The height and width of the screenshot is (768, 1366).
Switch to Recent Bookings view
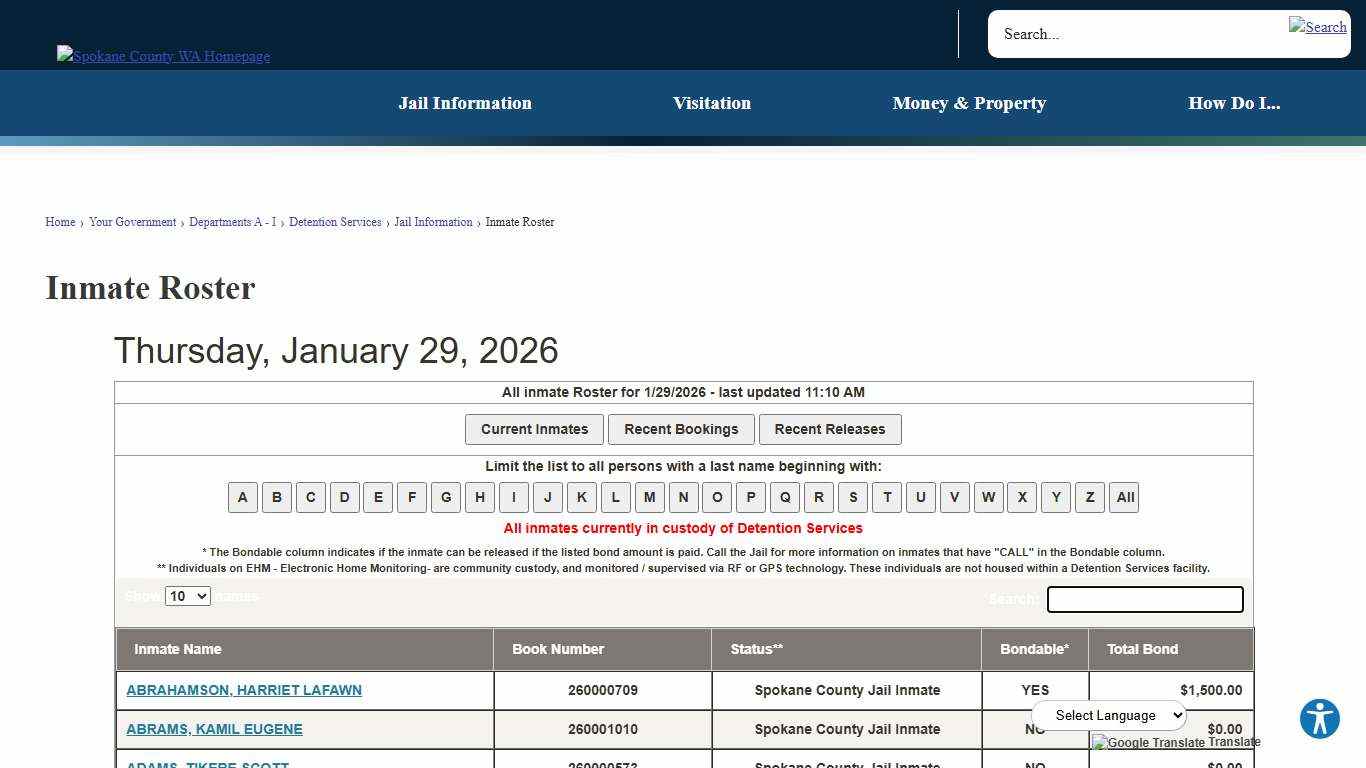click(681, 429)
